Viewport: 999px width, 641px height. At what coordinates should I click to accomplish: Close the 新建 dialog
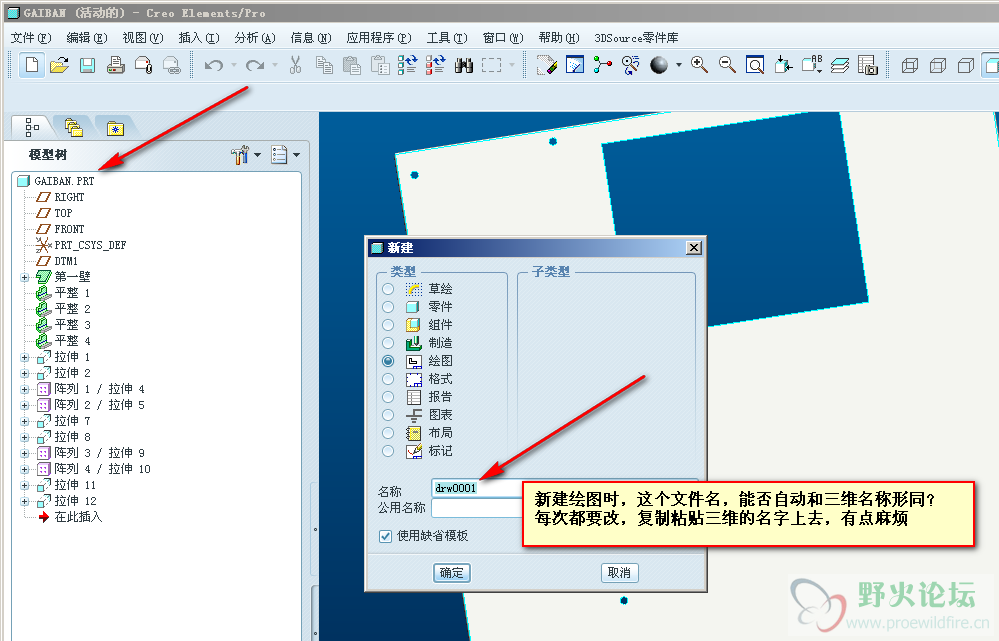tap(694, 248)
